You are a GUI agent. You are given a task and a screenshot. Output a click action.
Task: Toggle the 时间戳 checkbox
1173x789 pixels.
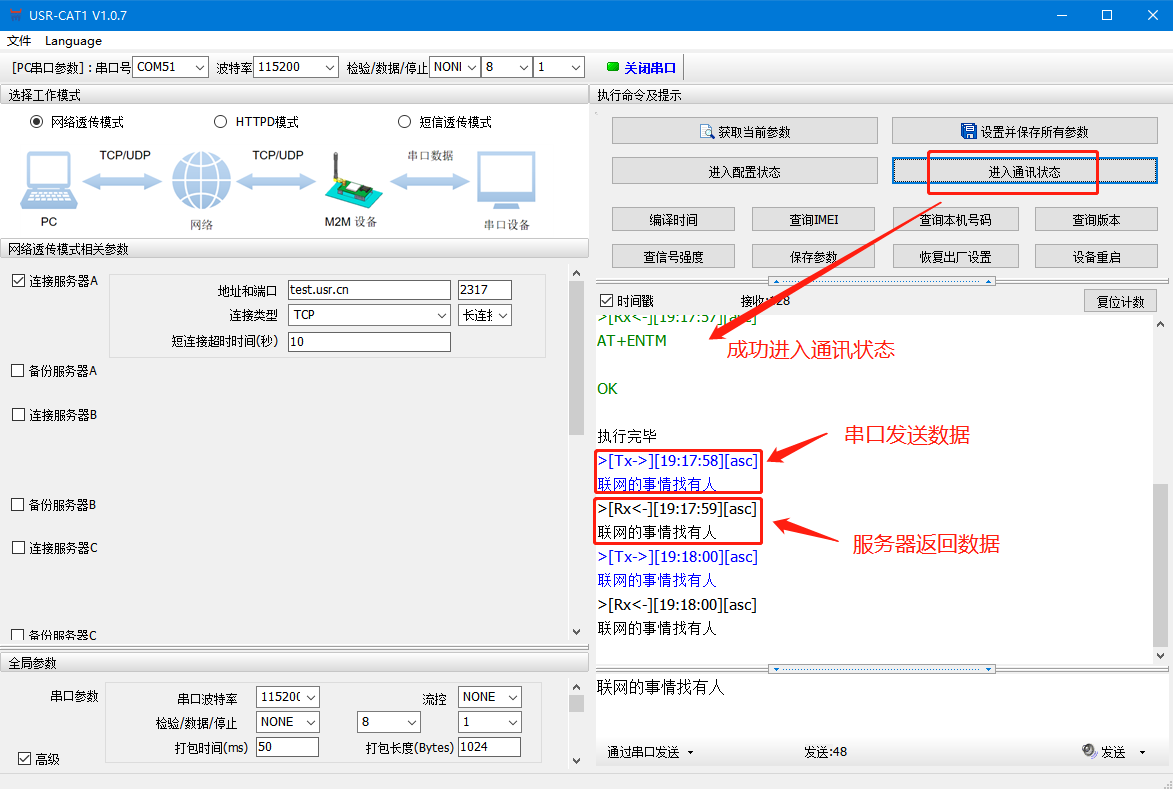click(606, 300)
